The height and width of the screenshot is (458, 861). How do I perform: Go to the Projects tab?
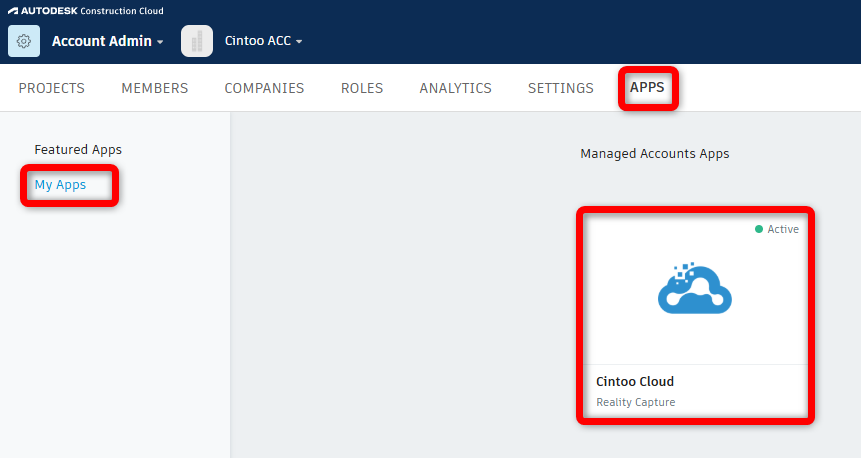pyautogui.click(x=52, y=88)
